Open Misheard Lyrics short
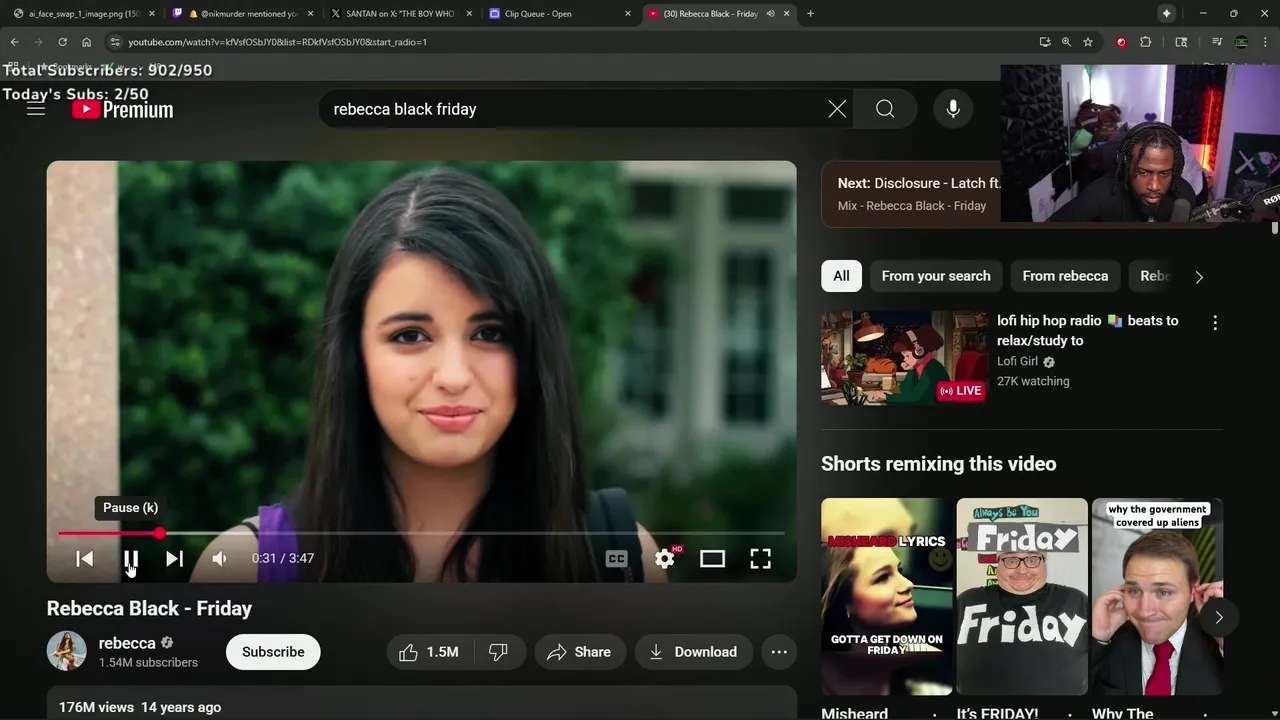 (886, 596)
